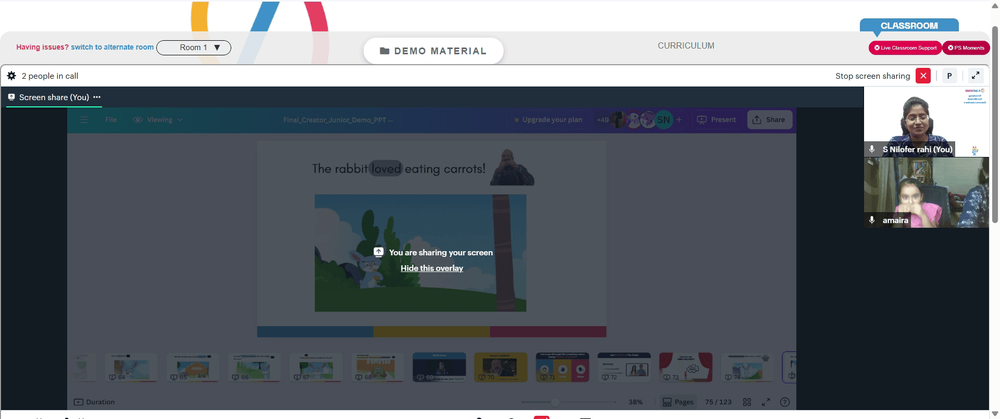Screen dimensions: 1000x419
Task: Open Canva hamburger menu in shared screen
Action: click(84, 120)
